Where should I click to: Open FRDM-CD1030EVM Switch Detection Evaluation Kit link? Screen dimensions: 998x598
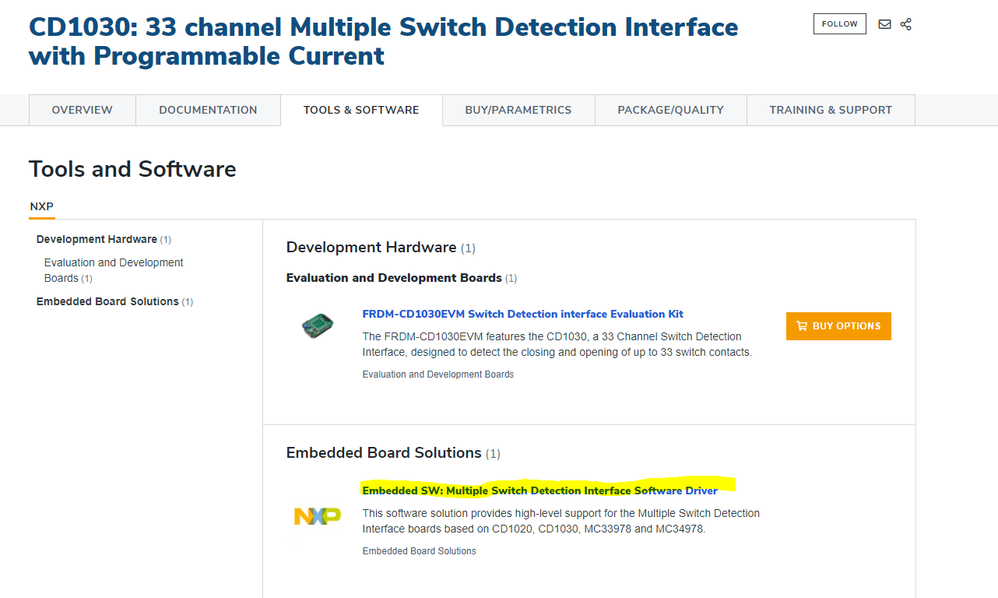tap(523, 314)
